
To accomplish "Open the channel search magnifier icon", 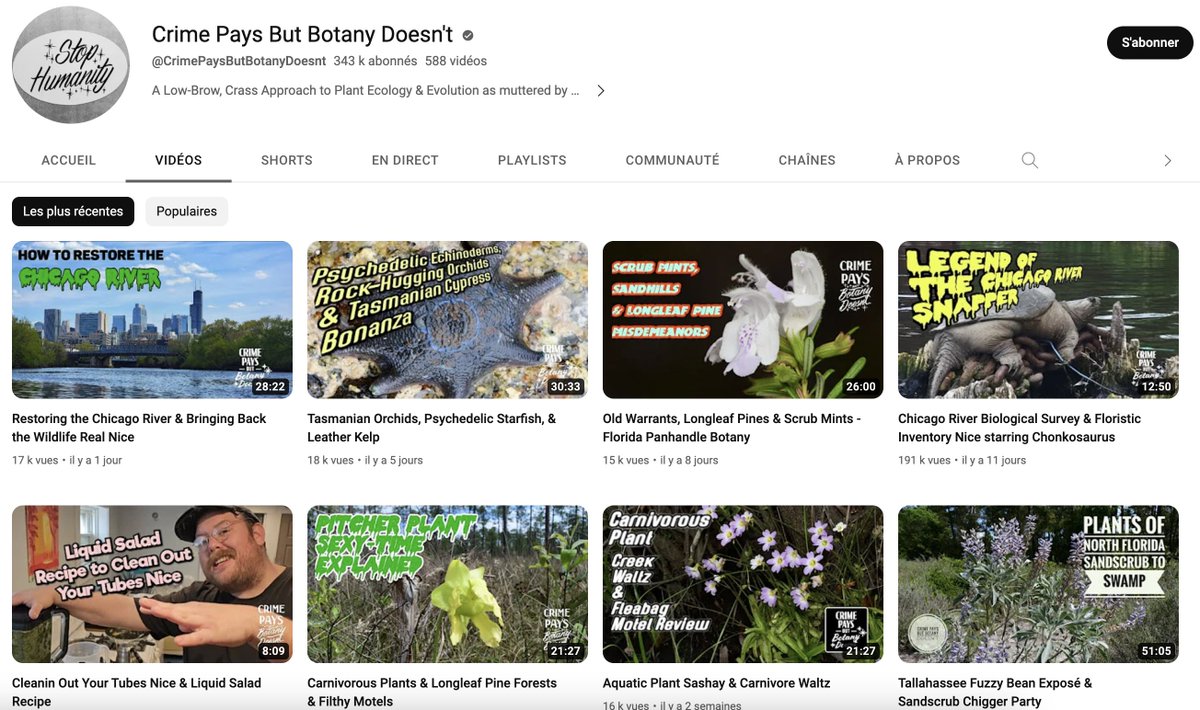I will pyautogui.click(x=1029, y=160).
